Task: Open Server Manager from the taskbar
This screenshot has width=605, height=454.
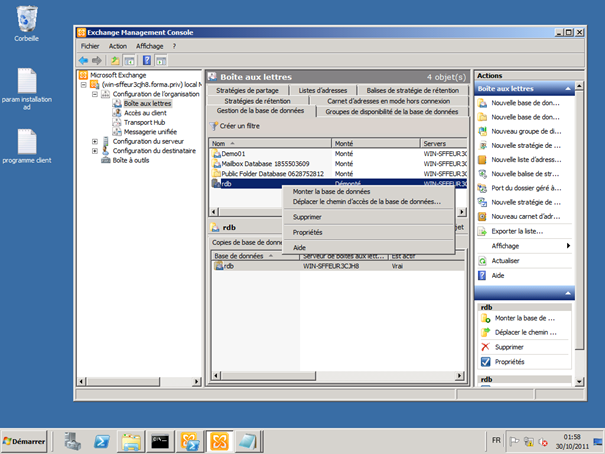Action: [x=73, y=441]
